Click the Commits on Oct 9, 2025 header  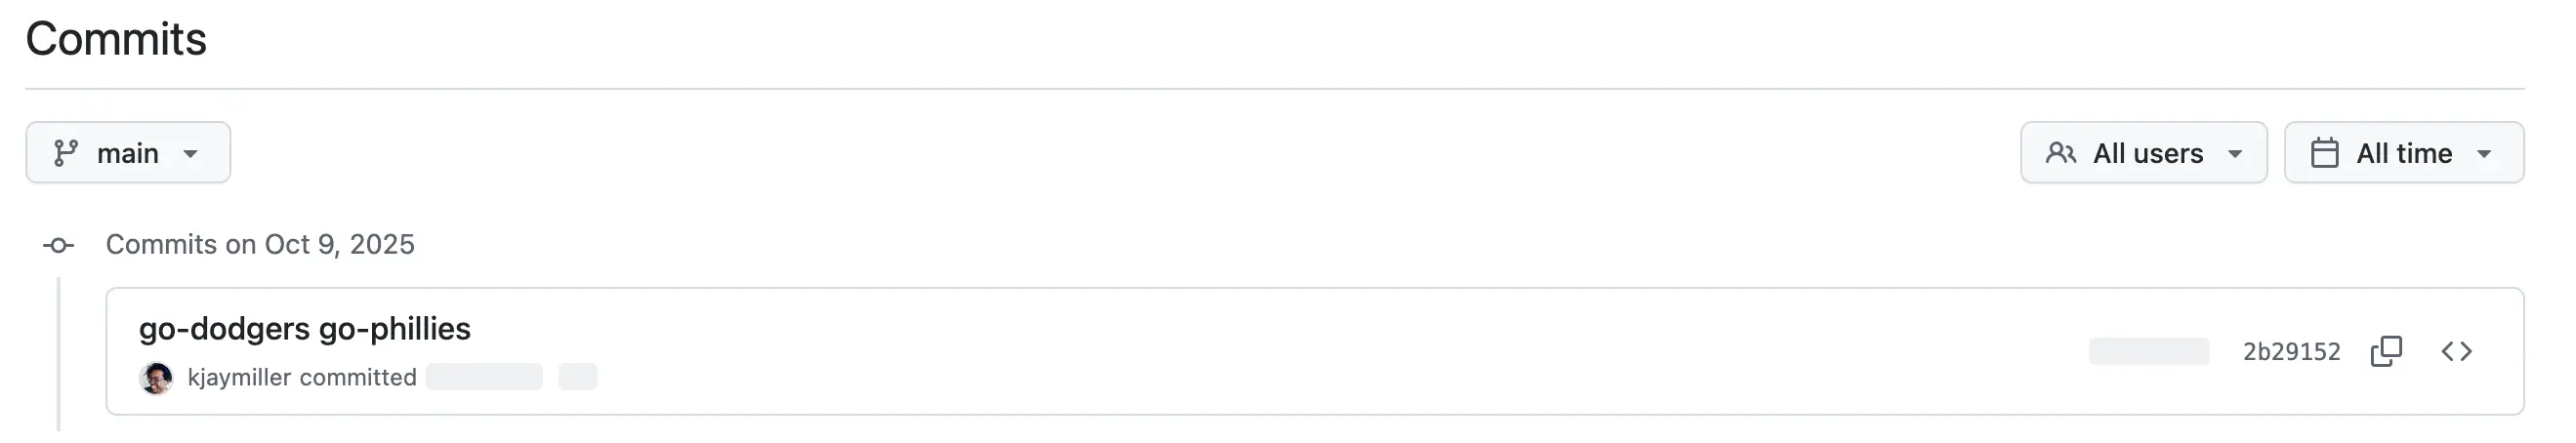pyautogui.click(x=260, y=245)
